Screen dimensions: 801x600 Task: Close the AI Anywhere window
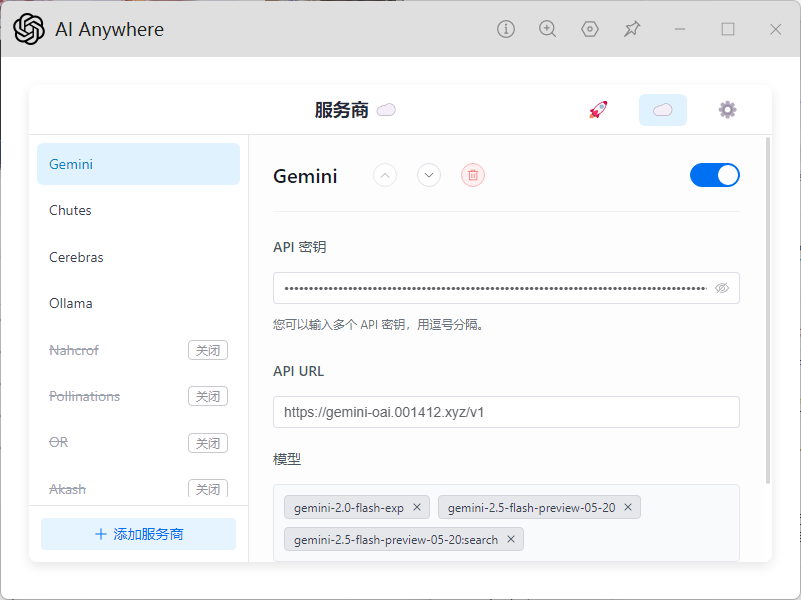775,29
